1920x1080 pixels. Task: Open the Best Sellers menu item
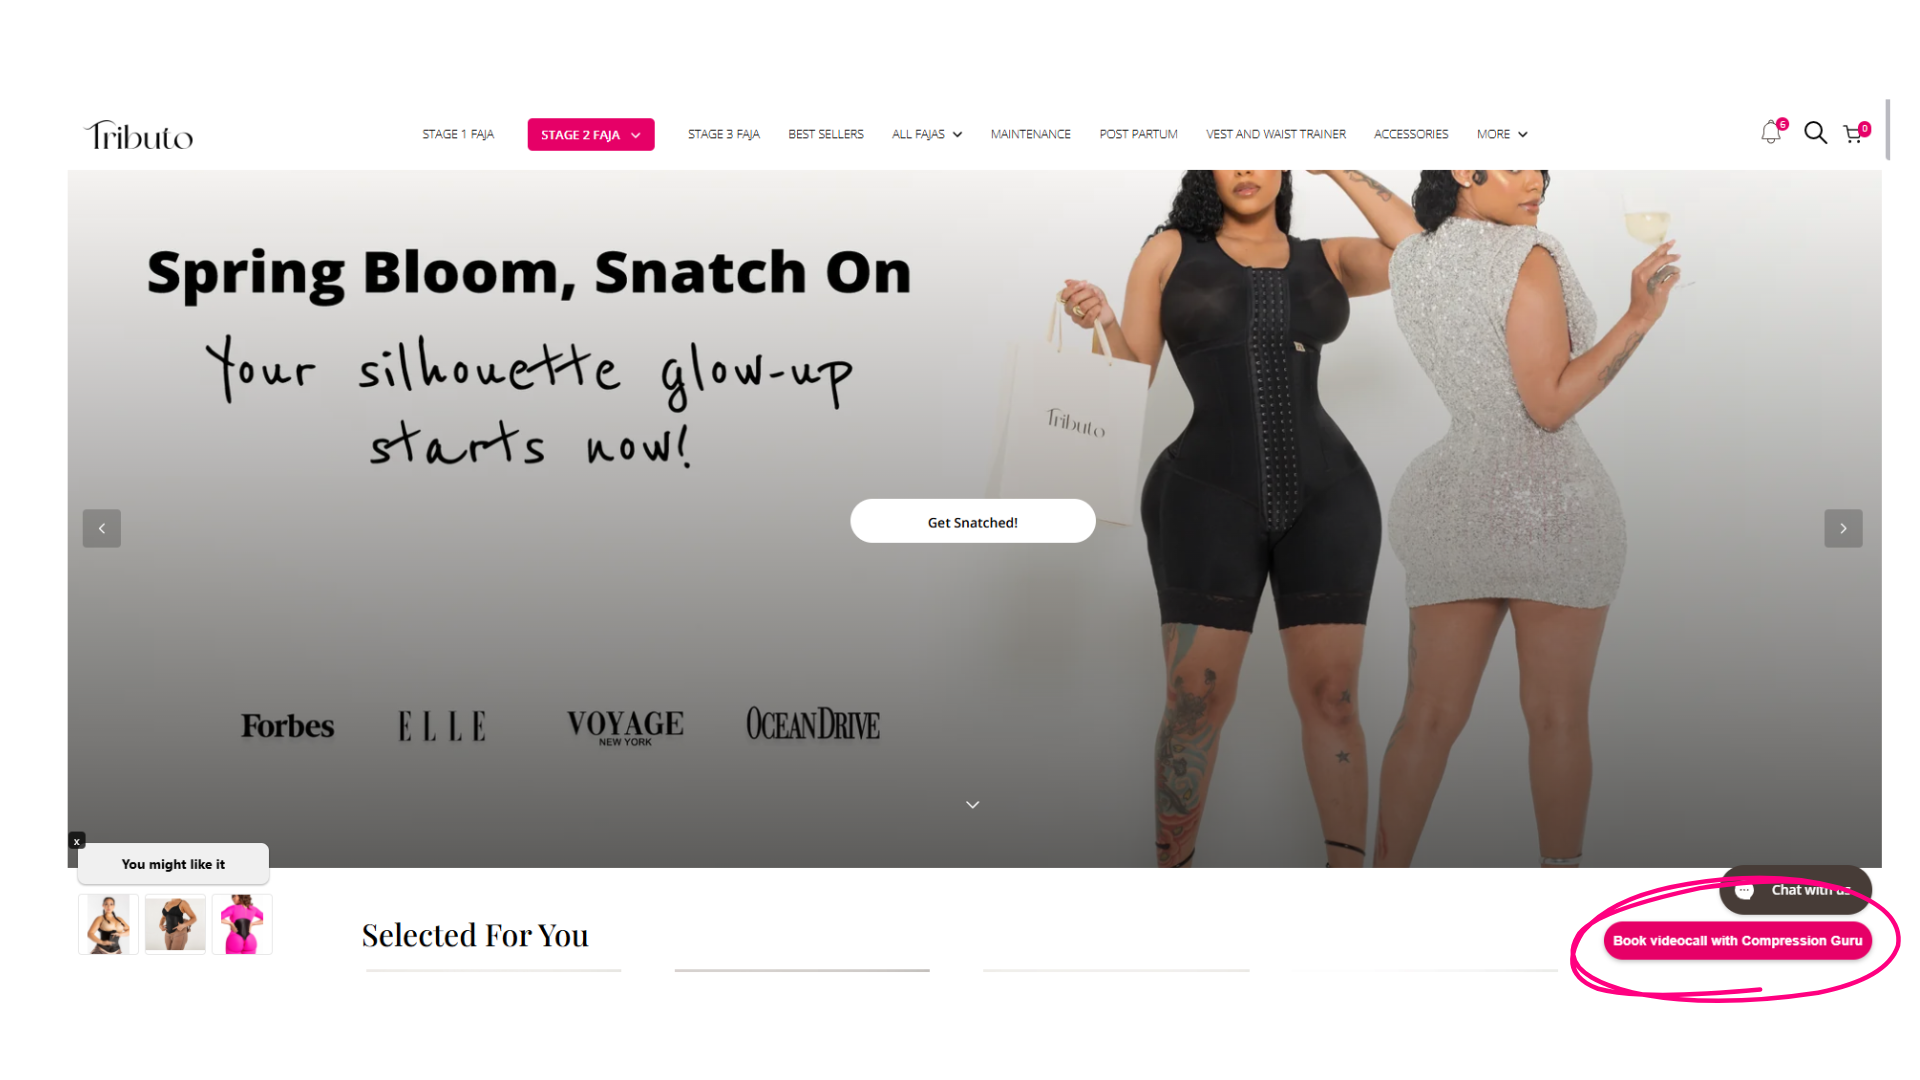(826, 134)
